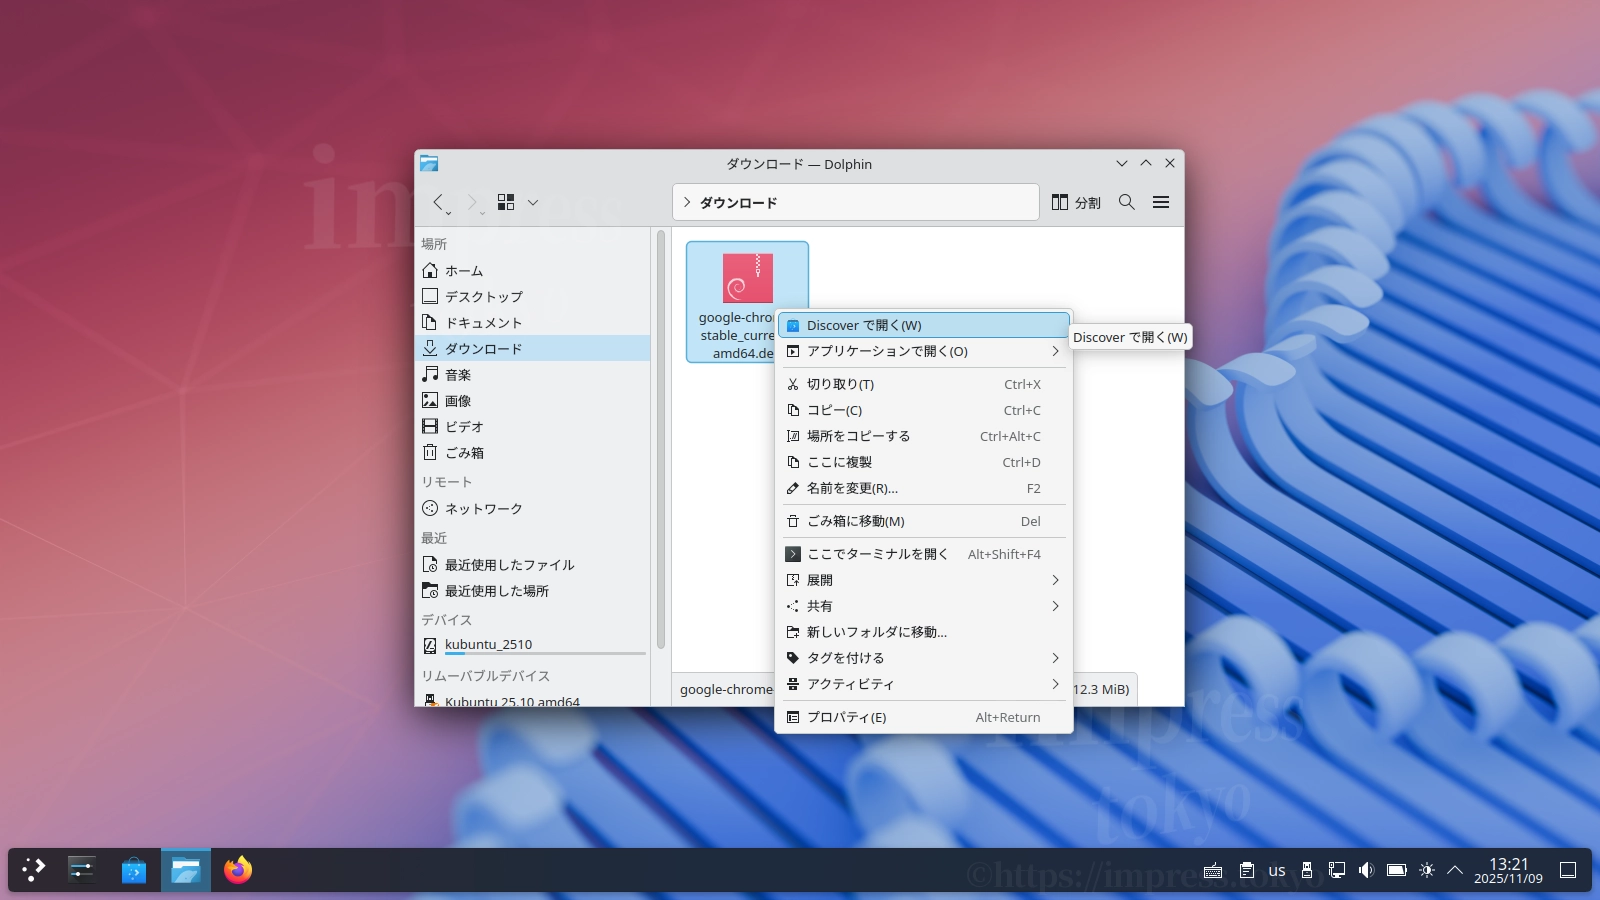Viewport: 1600px width, 900px height.
Task: Click the ダウンロード breadcrumb path field
Action: click(x=856, y=202)
